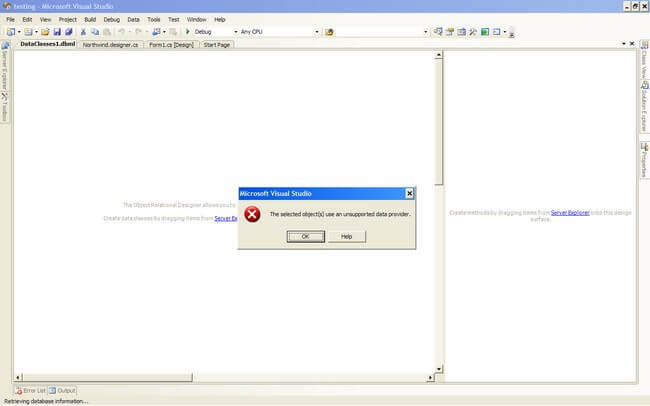
Task: Click the Navigate Backward toolbar icon
Action: pyautogui.click(x=156, y=32)
